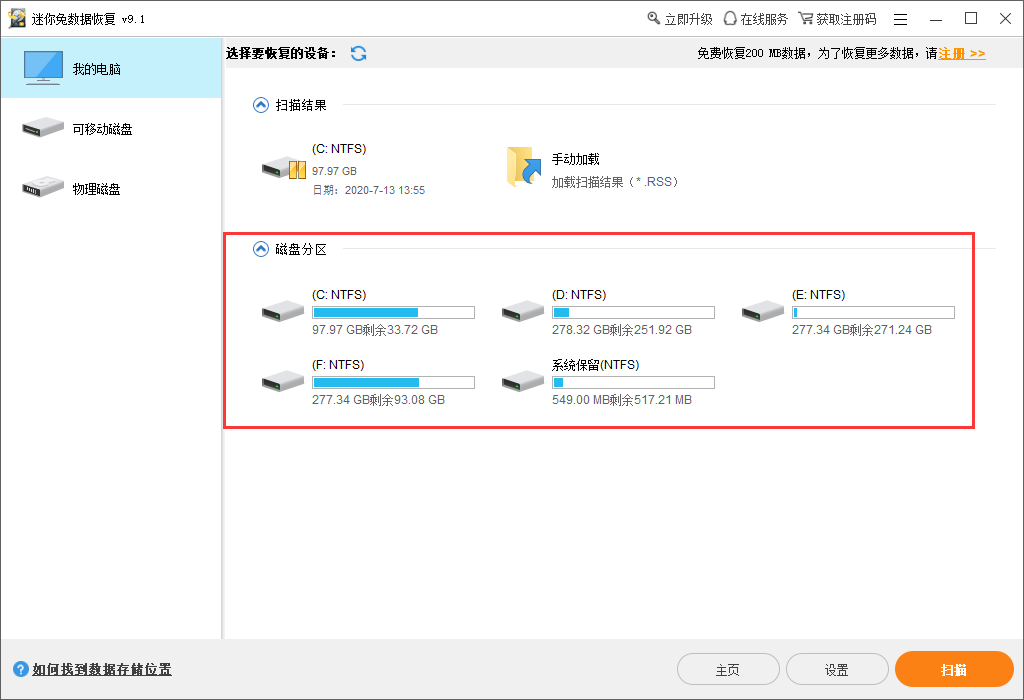
Task: Open 获取注册码 menu item
Action: [838, 19]
